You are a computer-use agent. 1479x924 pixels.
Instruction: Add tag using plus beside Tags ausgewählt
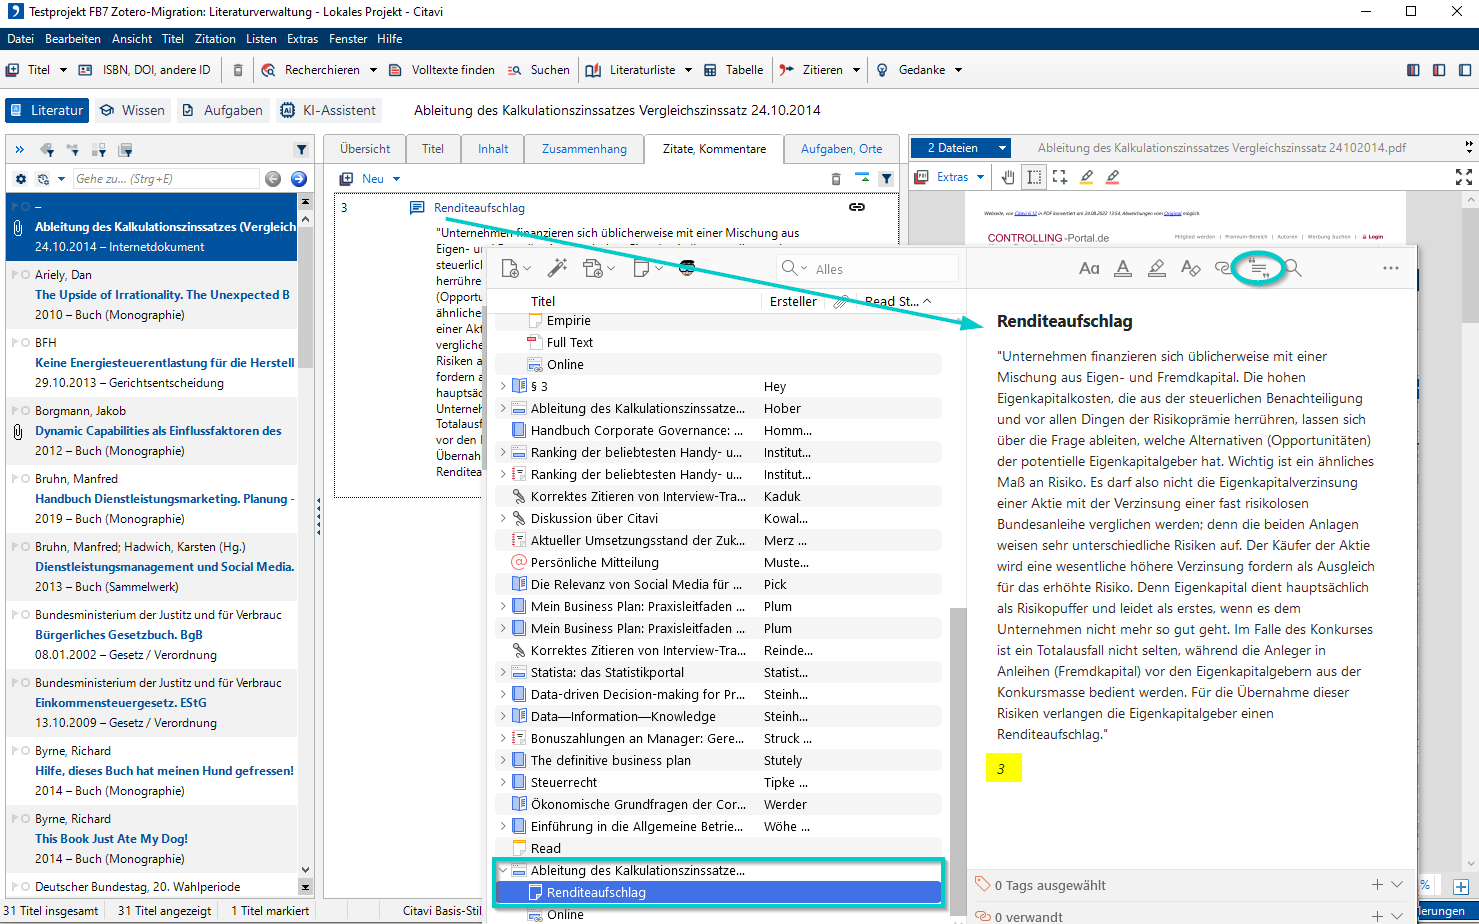(1377, 885)
